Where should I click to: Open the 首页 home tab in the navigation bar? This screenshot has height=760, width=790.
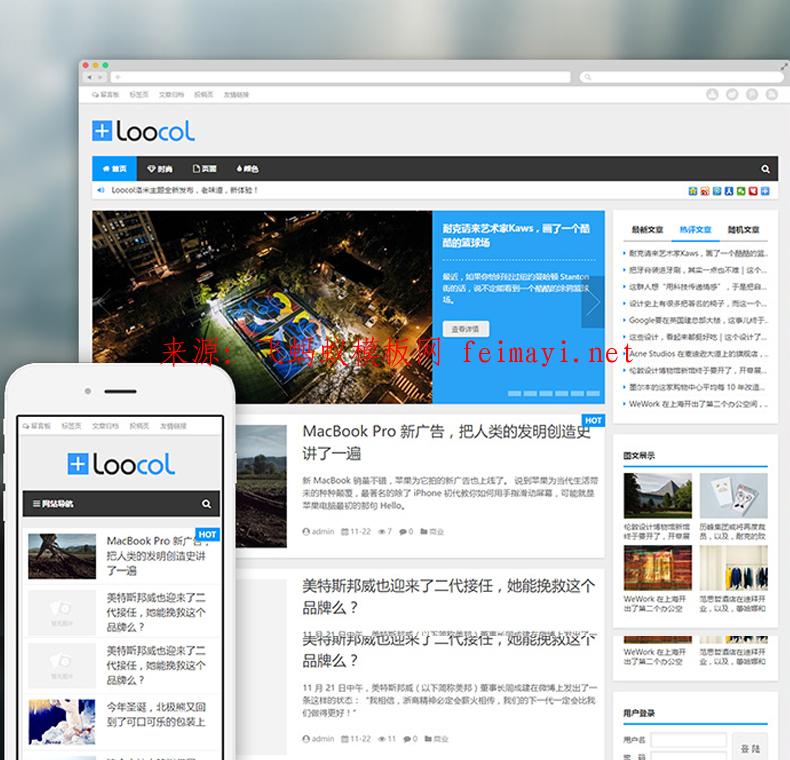pyautogui.click(x=113, y=169)
